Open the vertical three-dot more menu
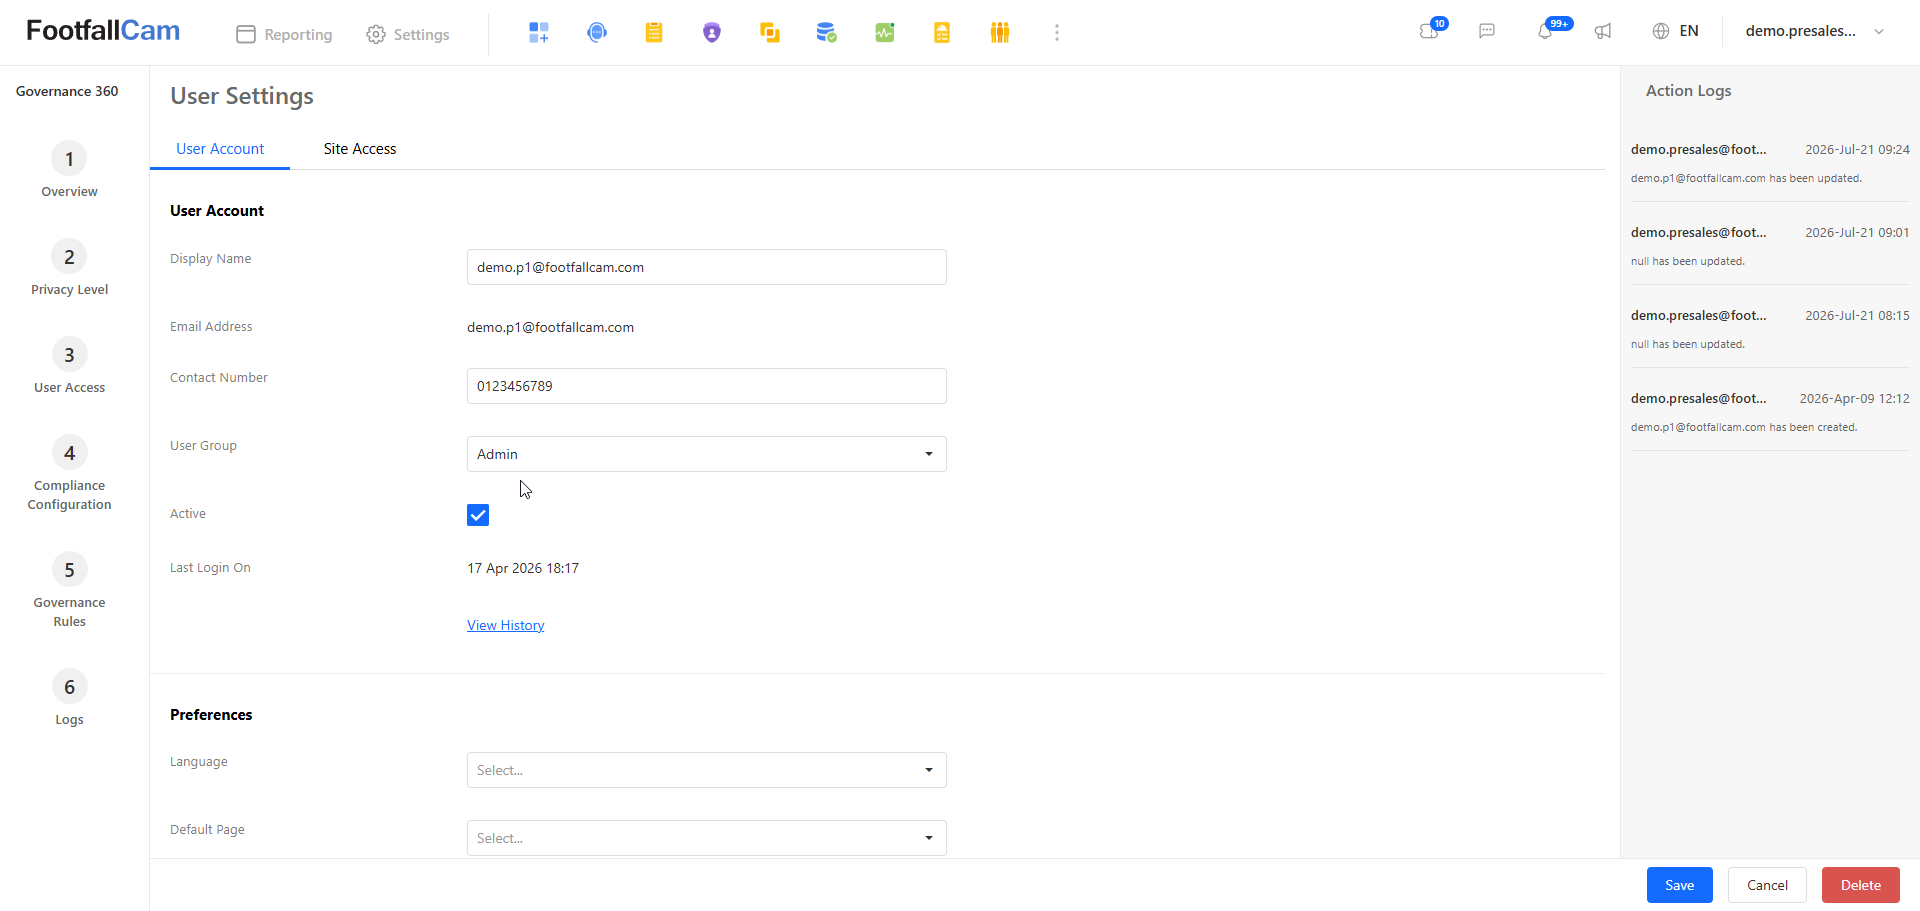Image resolution: width=1920 pixels, height=911 pixels. point(1057,33)
